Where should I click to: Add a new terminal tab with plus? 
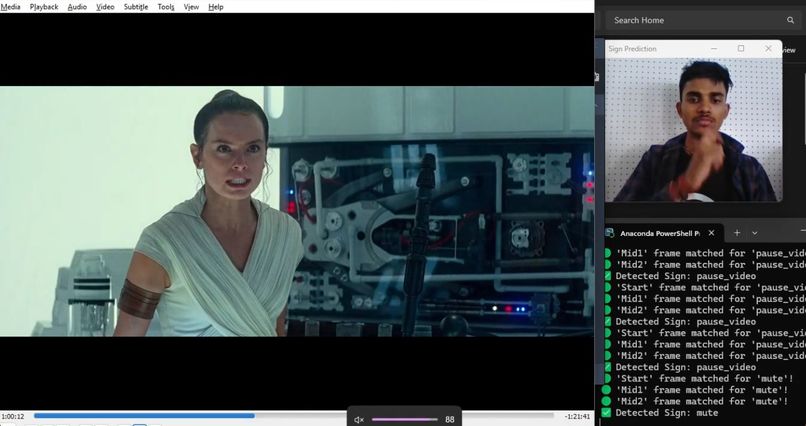(x=737, y=233)
